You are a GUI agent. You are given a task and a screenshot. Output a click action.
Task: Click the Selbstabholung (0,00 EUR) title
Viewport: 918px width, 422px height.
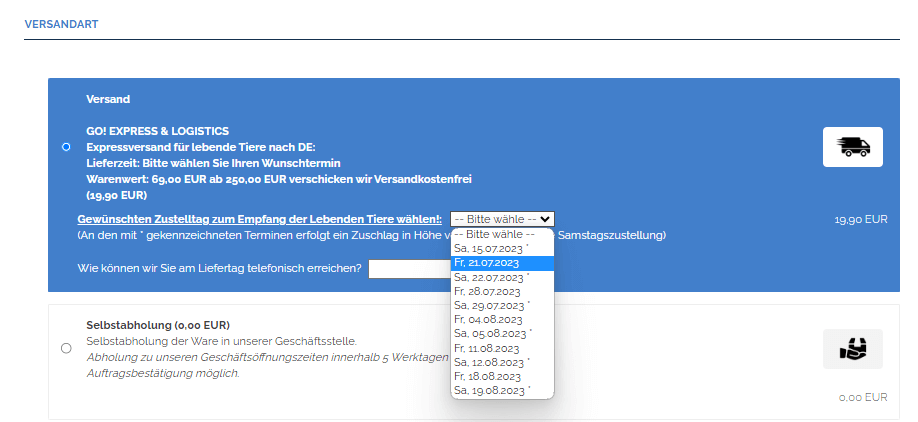coord(158,326)
